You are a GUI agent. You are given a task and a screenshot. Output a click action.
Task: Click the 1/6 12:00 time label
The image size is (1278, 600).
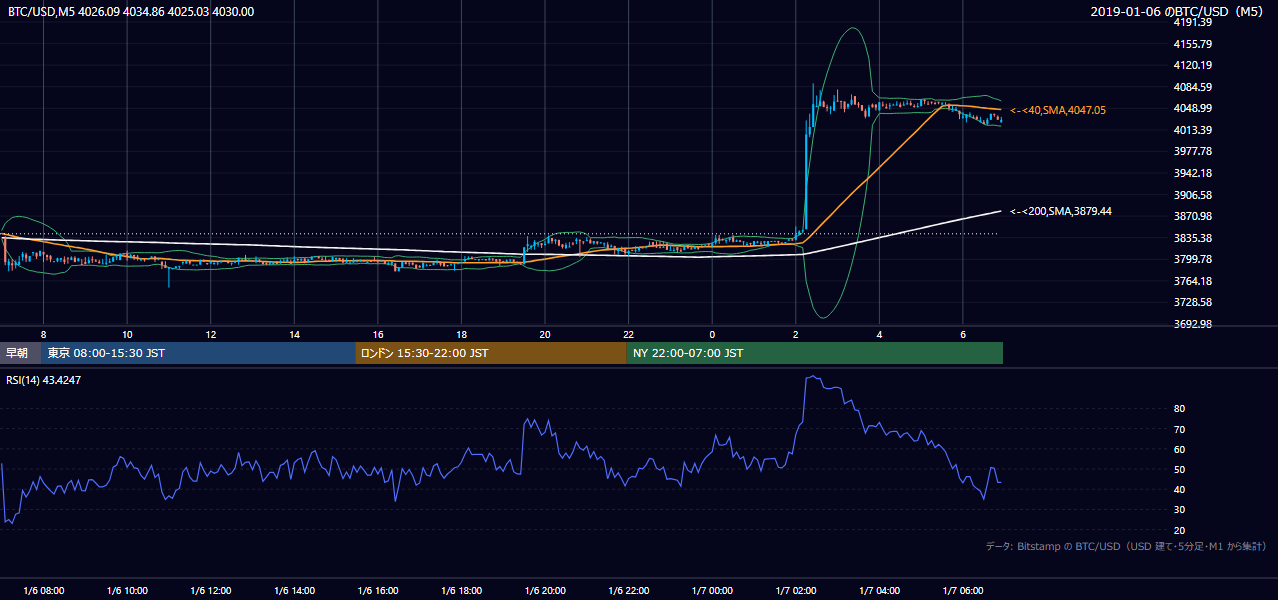click(211, 591)
